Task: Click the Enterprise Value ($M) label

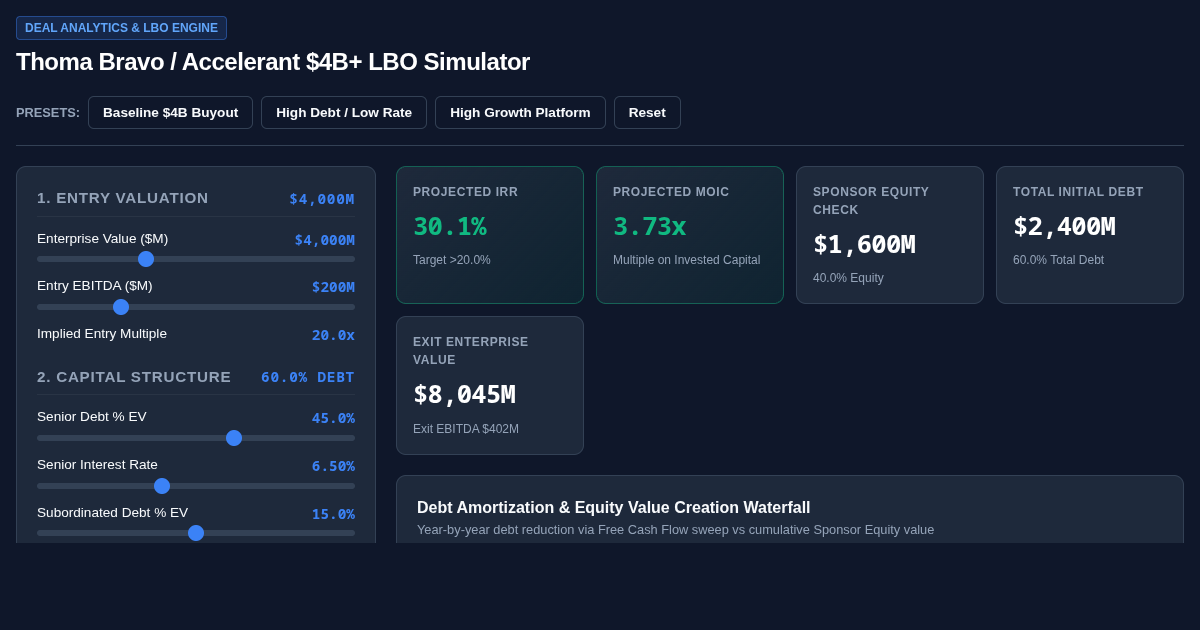Action: pos(103,239)
